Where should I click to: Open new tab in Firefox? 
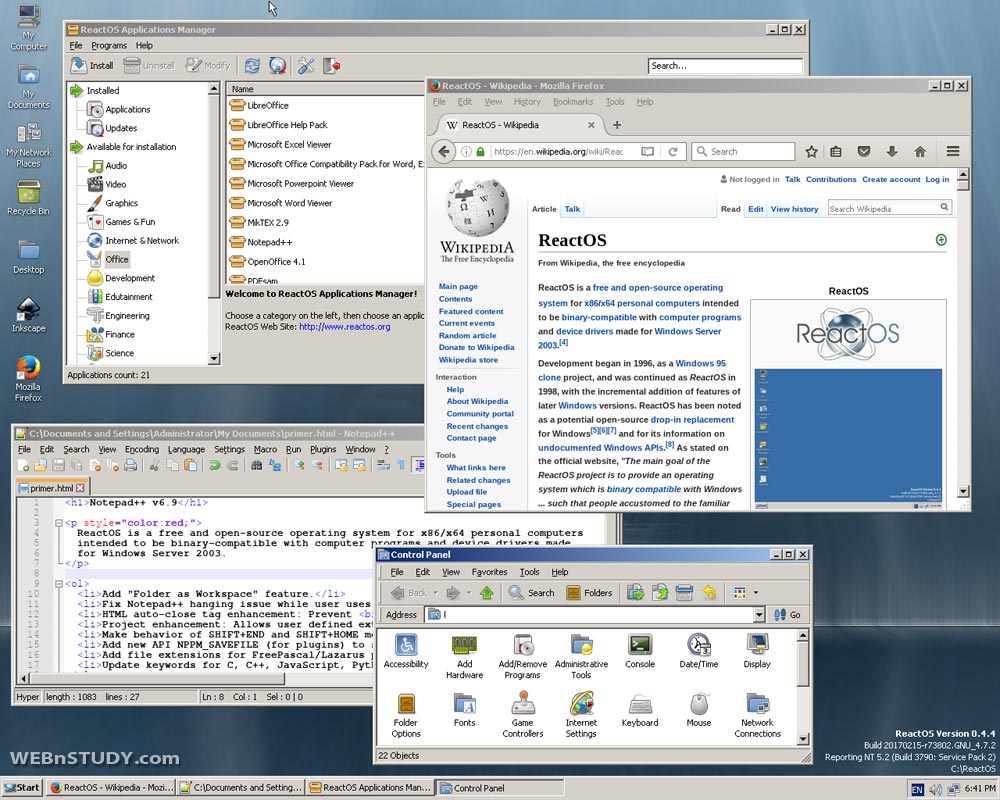(617, 125)
